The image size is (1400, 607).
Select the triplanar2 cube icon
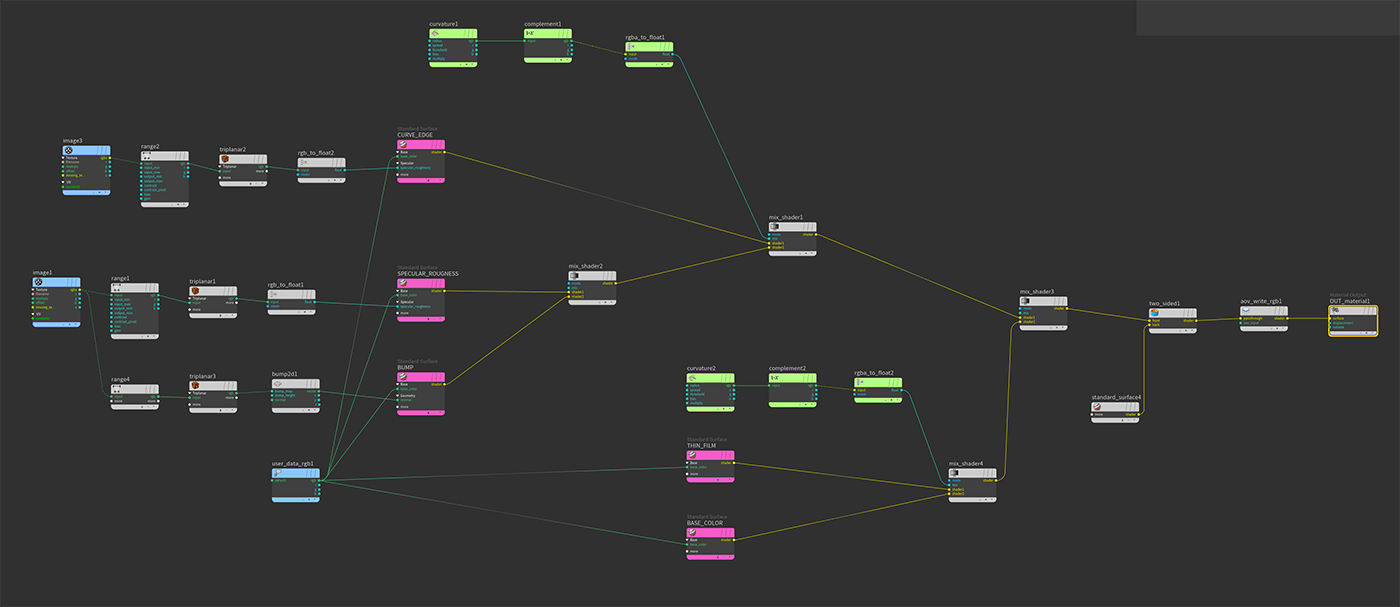226,159
